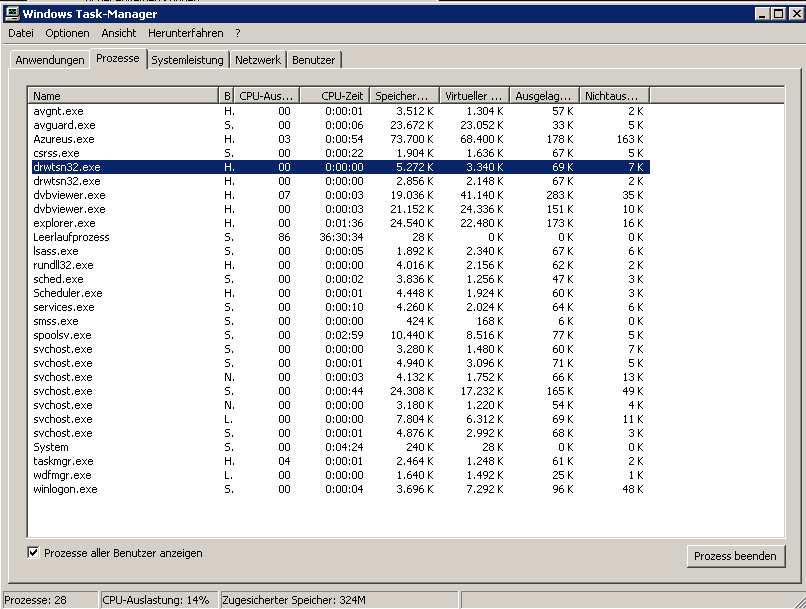Open the Datei menu
This screenshot has height=609, width=806.
21,33
